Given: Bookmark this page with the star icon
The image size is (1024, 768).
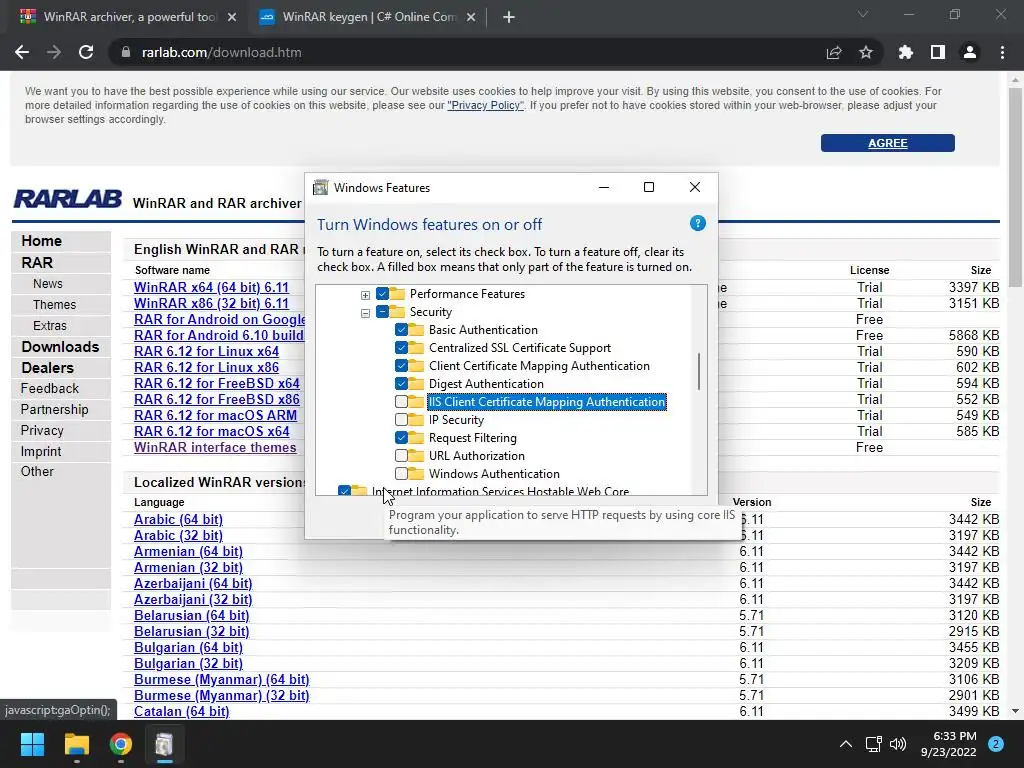Looking at the screenshot, I should coord(866,52).
